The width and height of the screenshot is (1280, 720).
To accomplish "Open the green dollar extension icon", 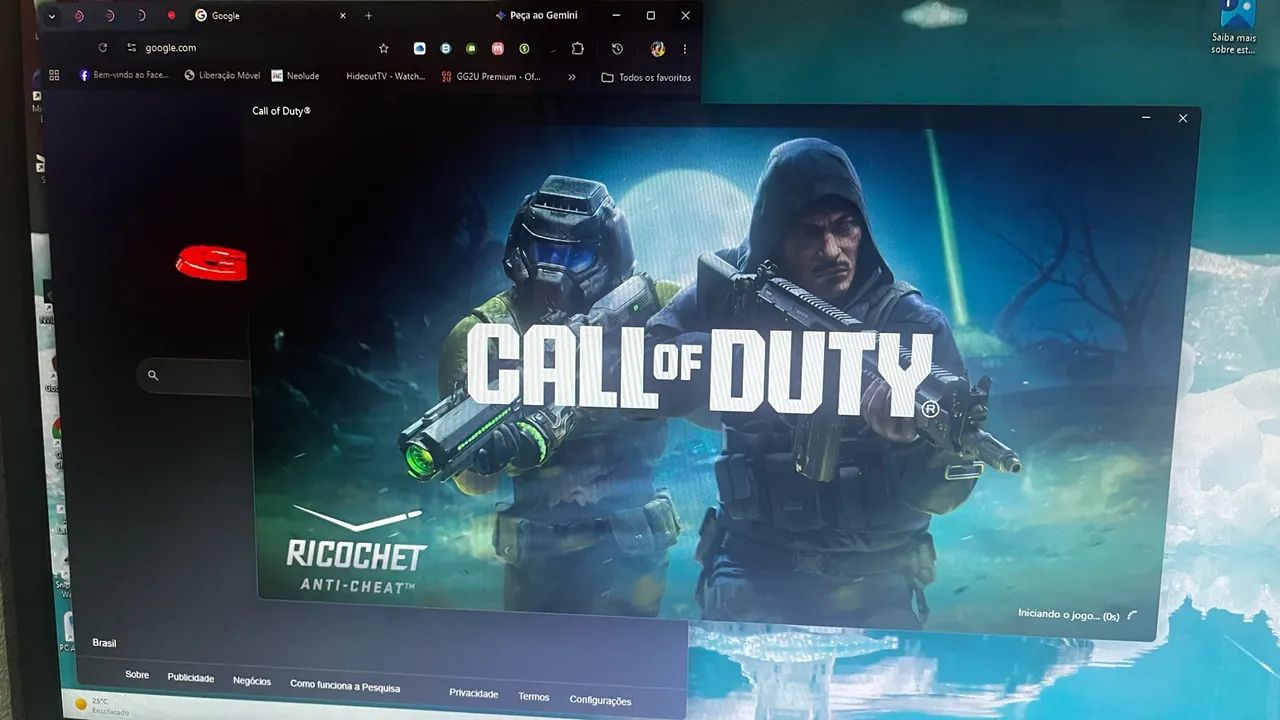I will pos(524,48).
